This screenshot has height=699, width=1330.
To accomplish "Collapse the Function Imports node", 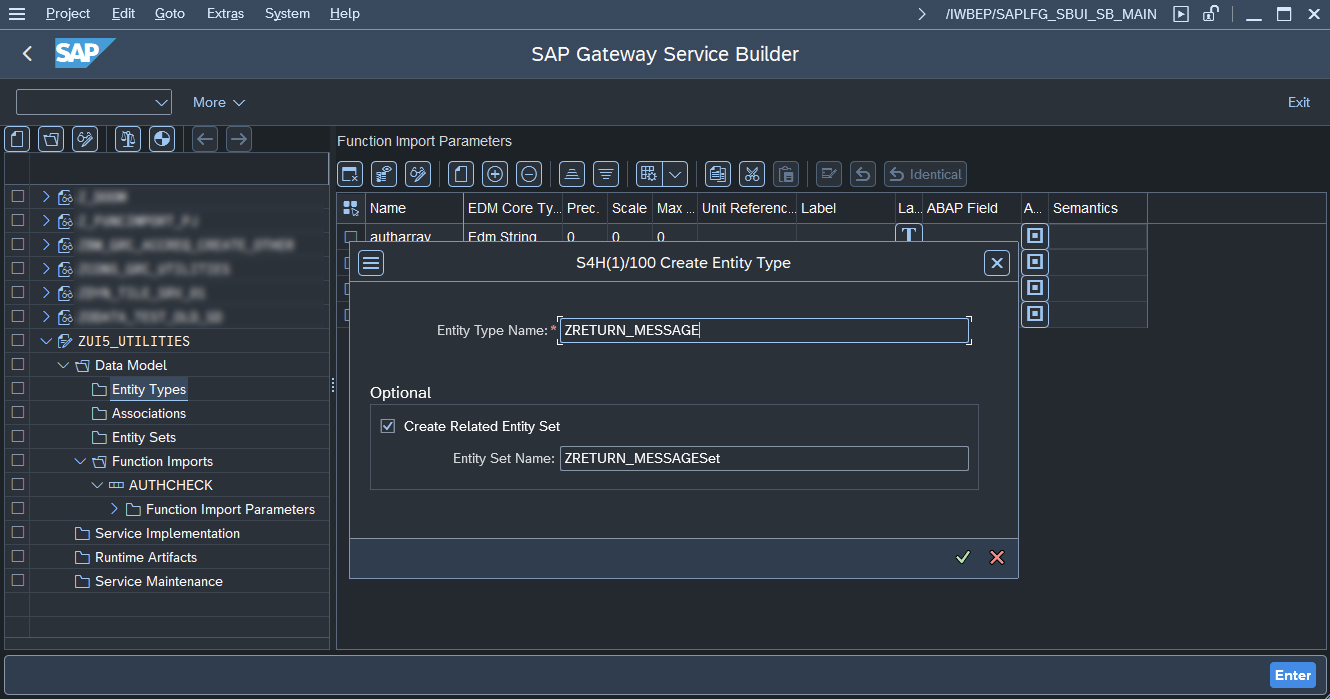I will pyautogui.click(x=80, y=461).
